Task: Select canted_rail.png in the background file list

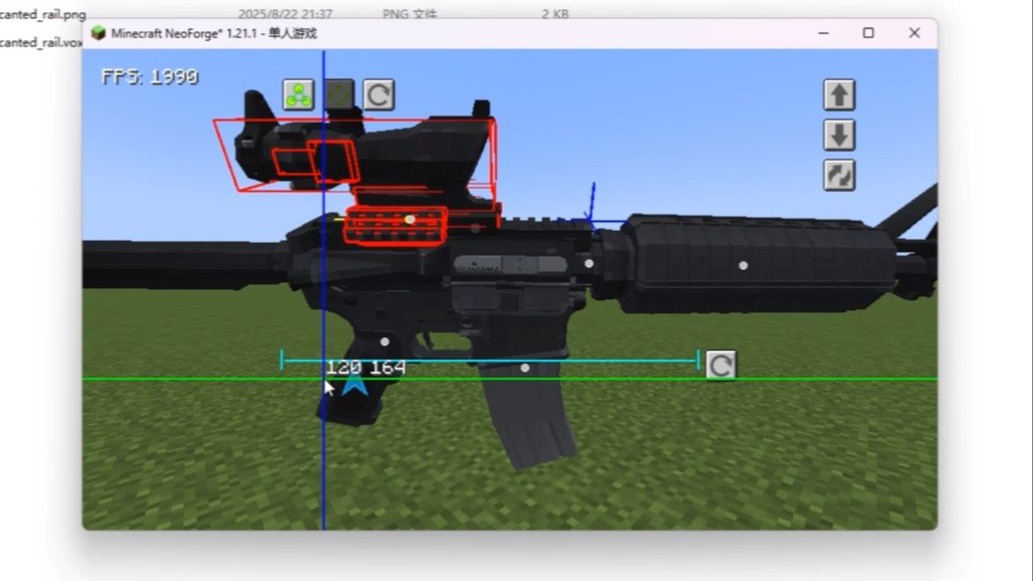Action: [43, 14]
